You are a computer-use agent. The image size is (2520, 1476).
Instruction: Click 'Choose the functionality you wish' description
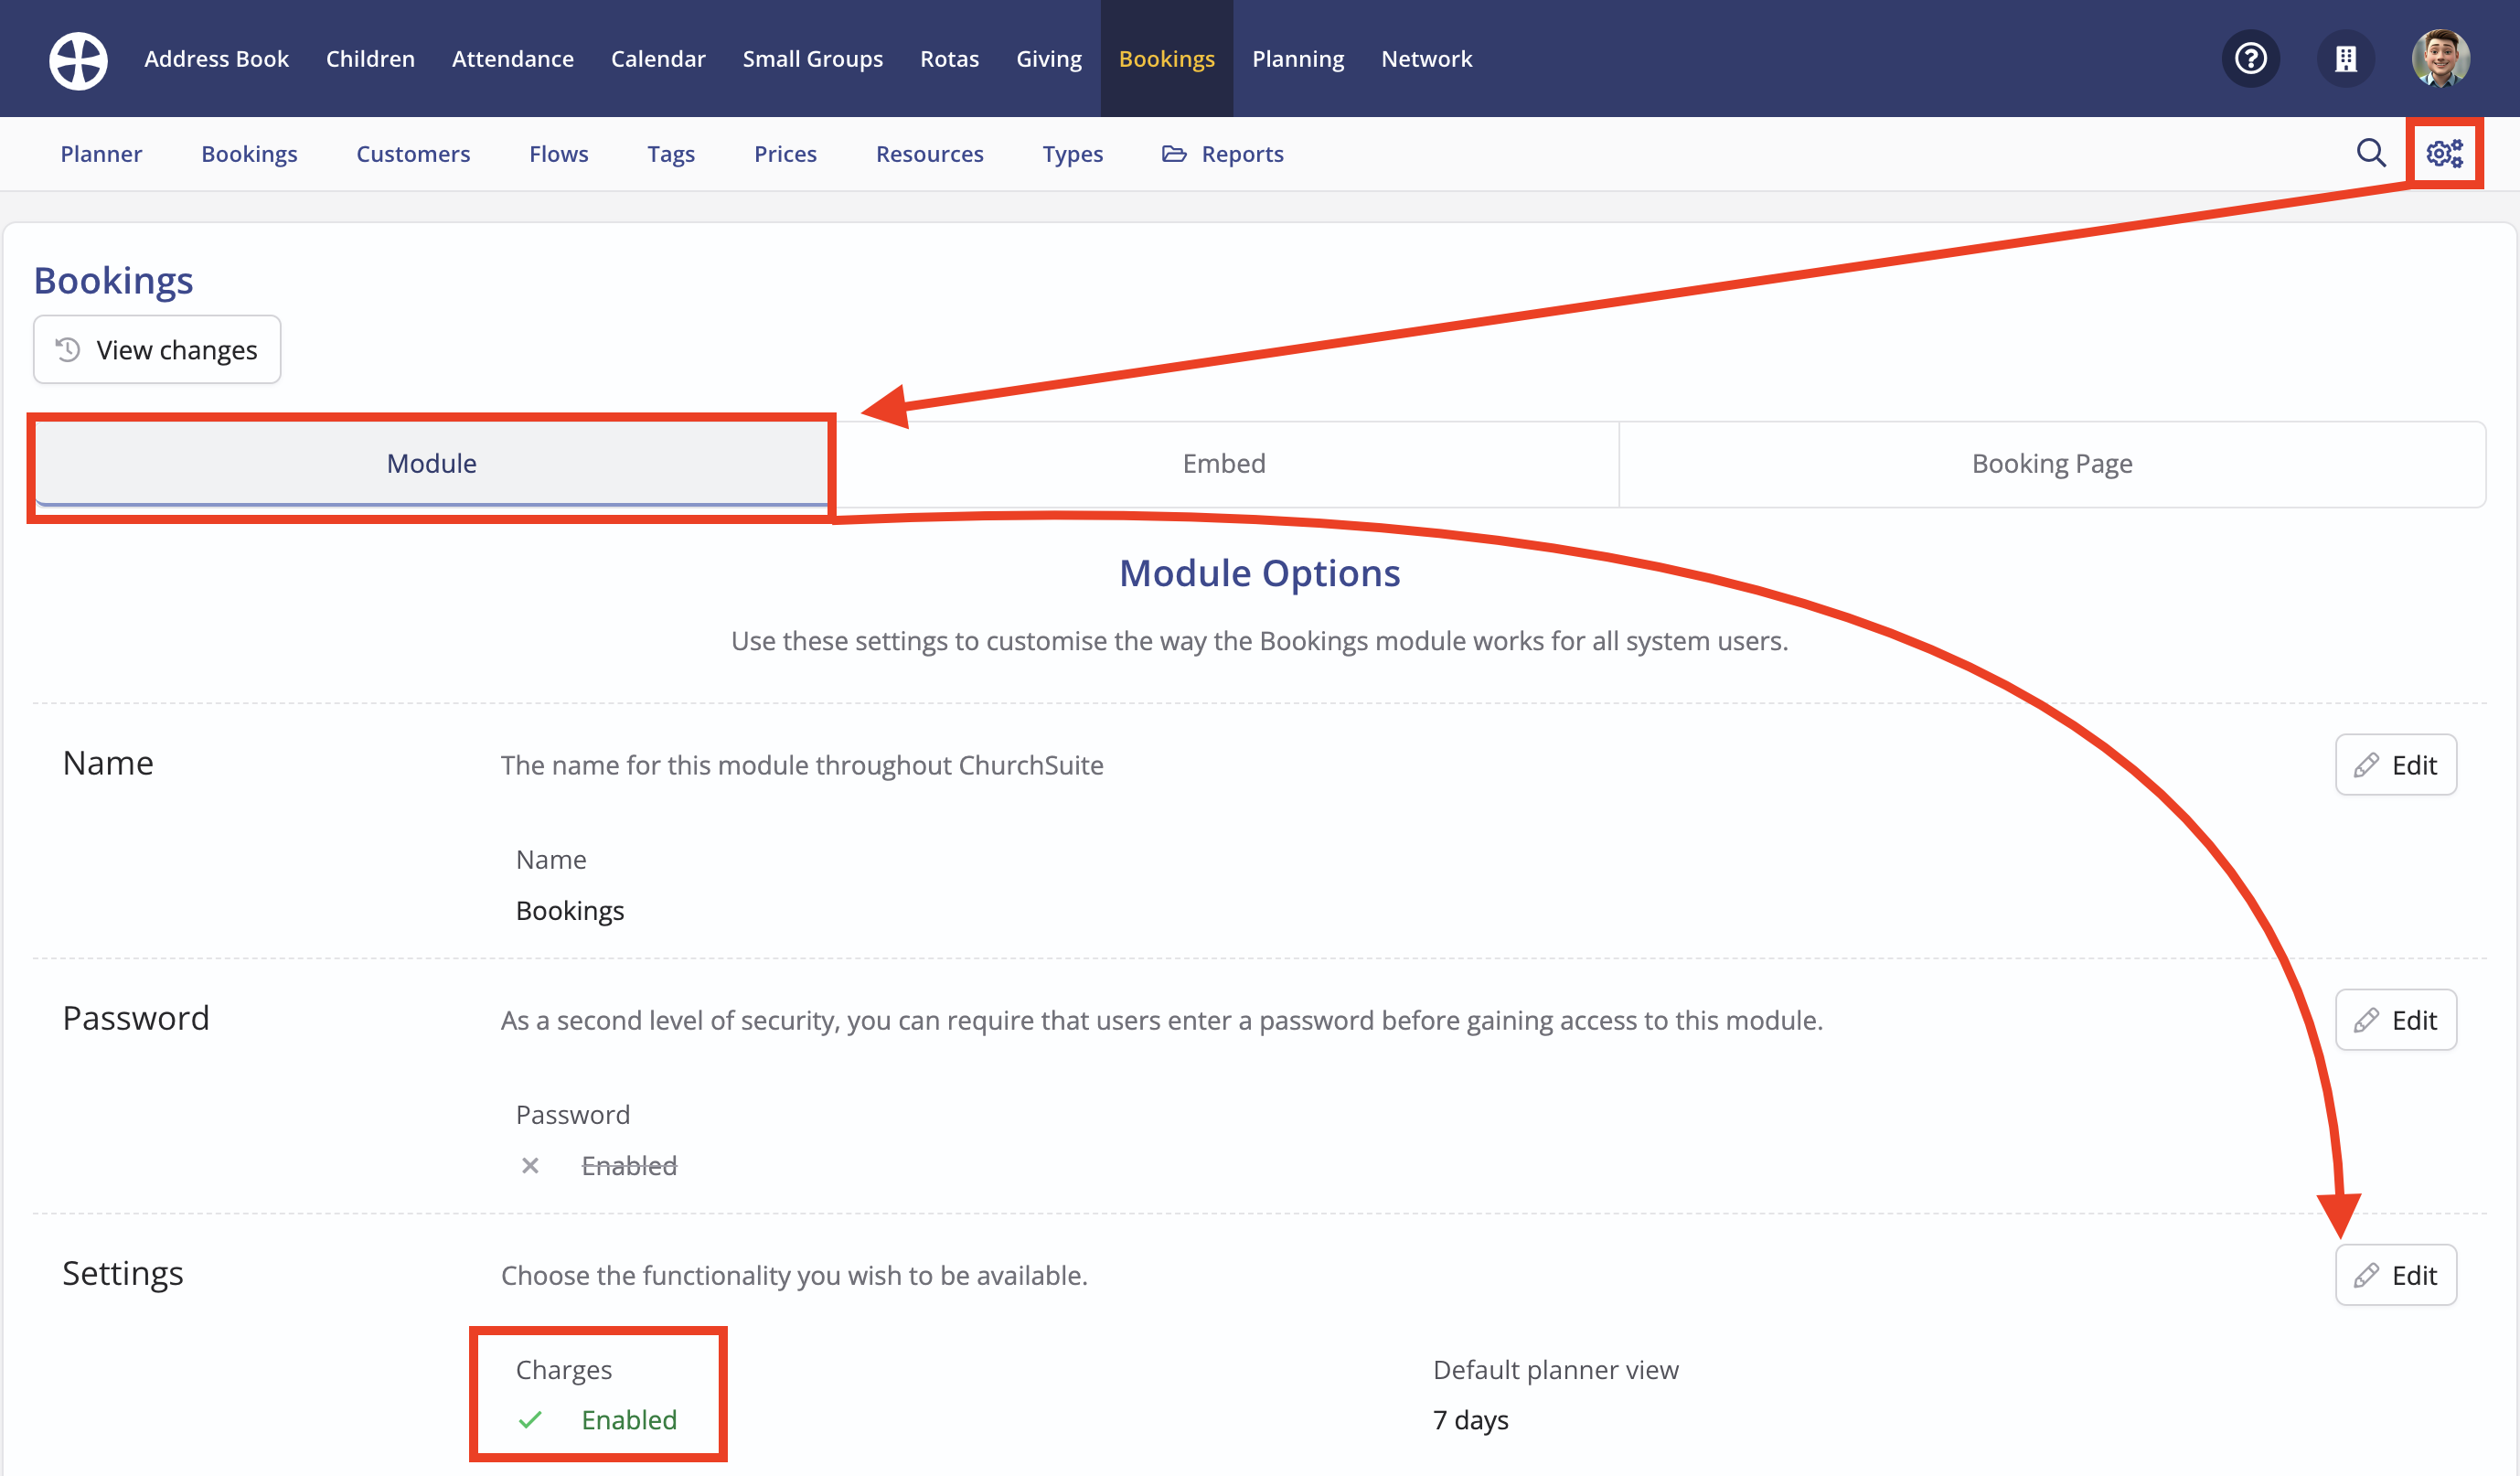click(x=794, y=1276)
